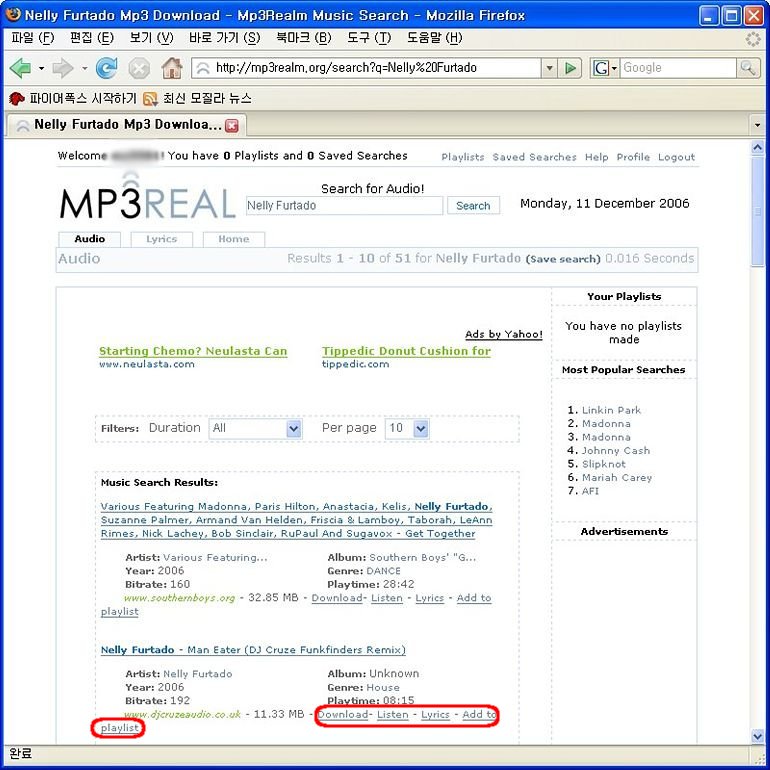Open Lyrics for the Man Eater remix
The height and width of the screenshot is (770, 770).
click(436, 715)
